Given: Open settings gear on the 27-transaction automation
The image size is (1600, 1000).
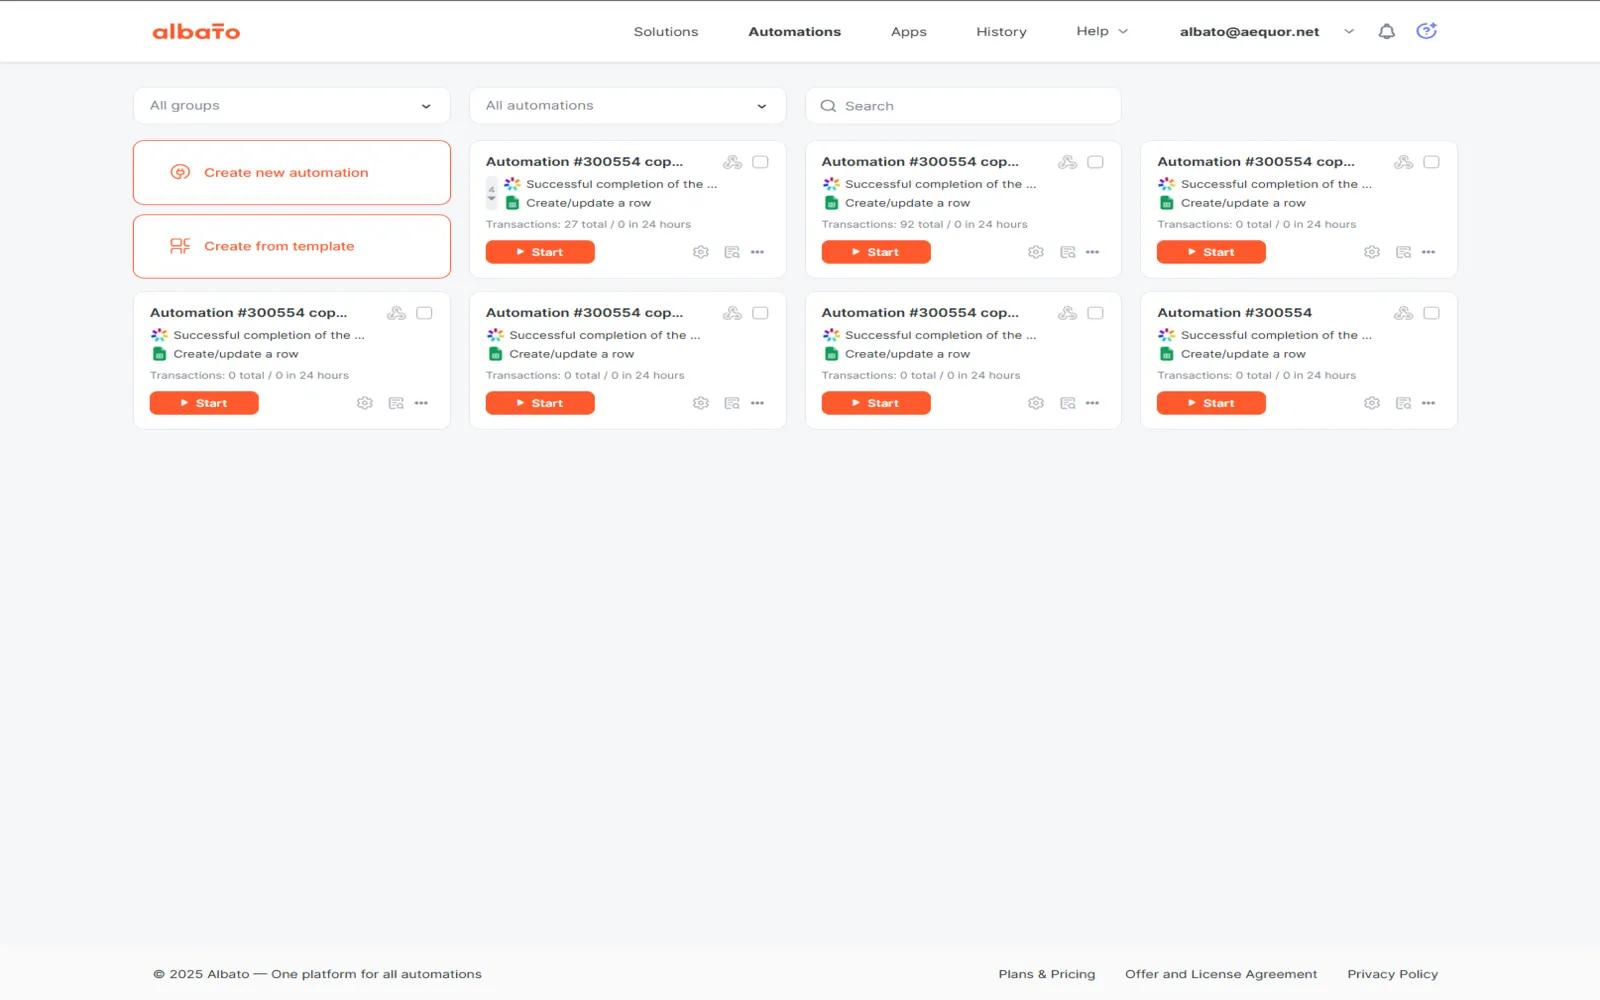Looking at the screenshot, I should (700, 252).
